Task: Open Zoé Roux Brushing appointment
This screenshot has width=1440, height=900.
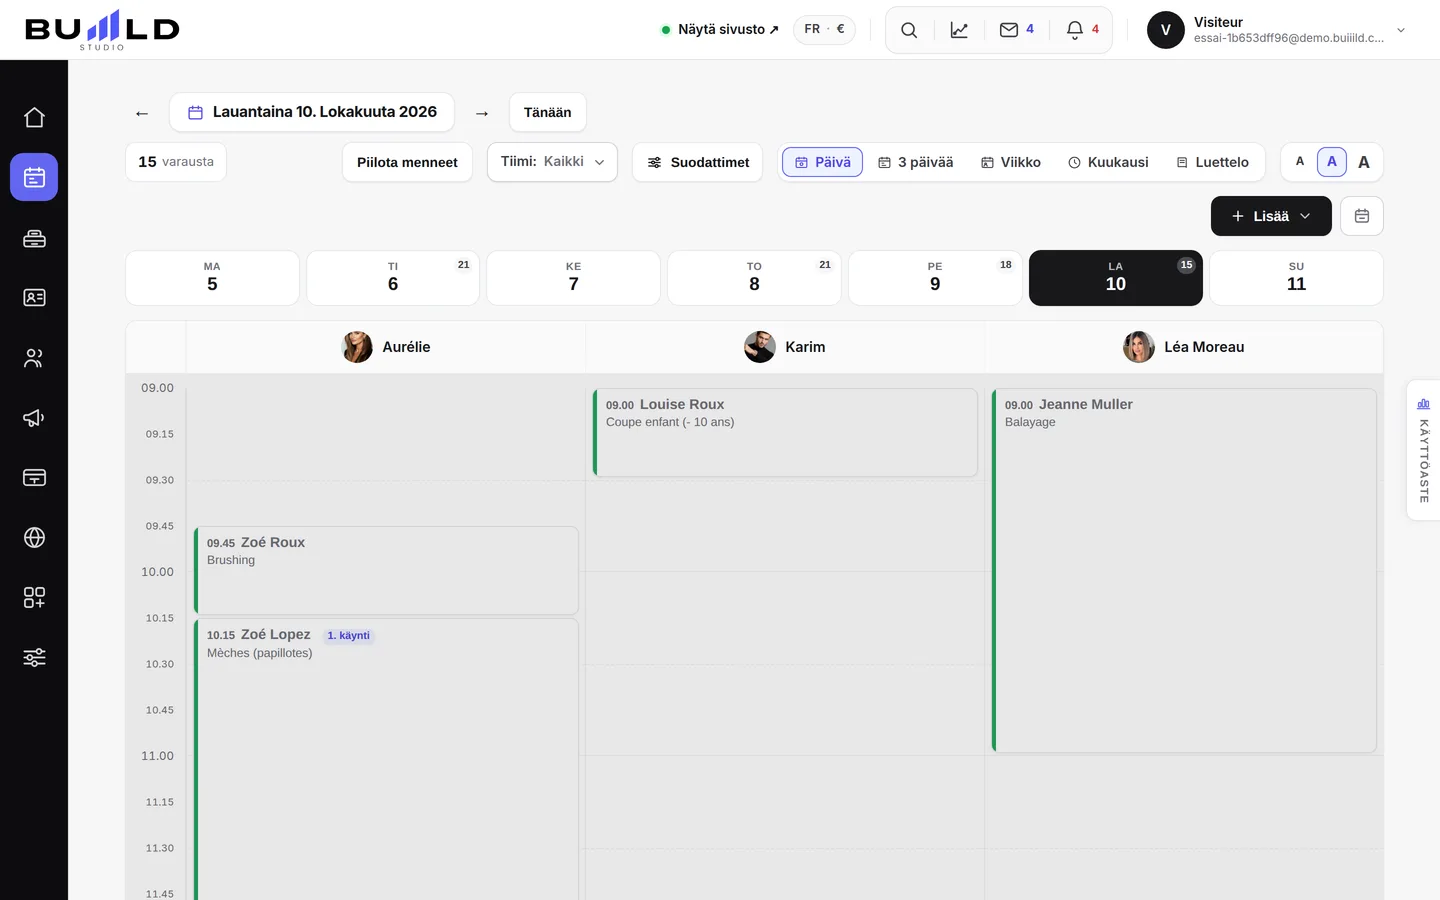Action: point(386,570)
